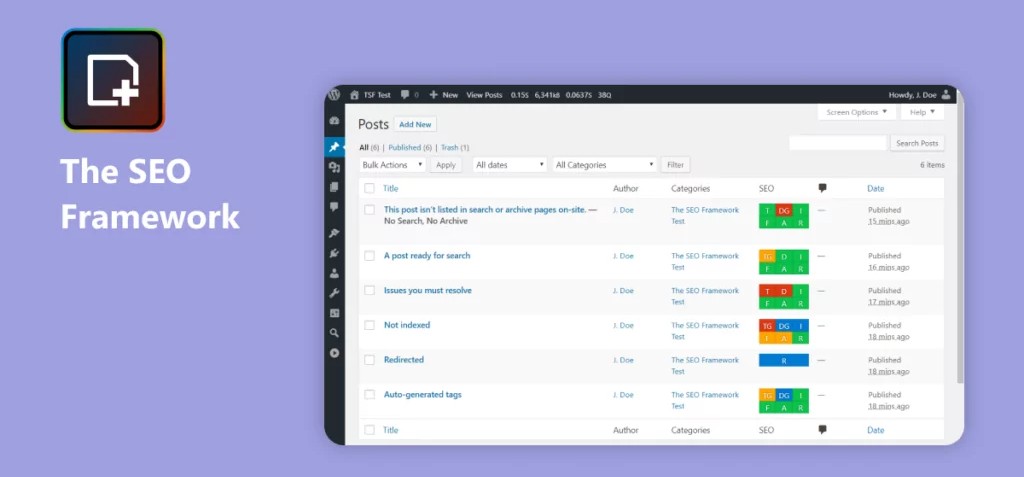
Task: Toggle select-all checkbox in table footer
Action: tap(370, 430)
